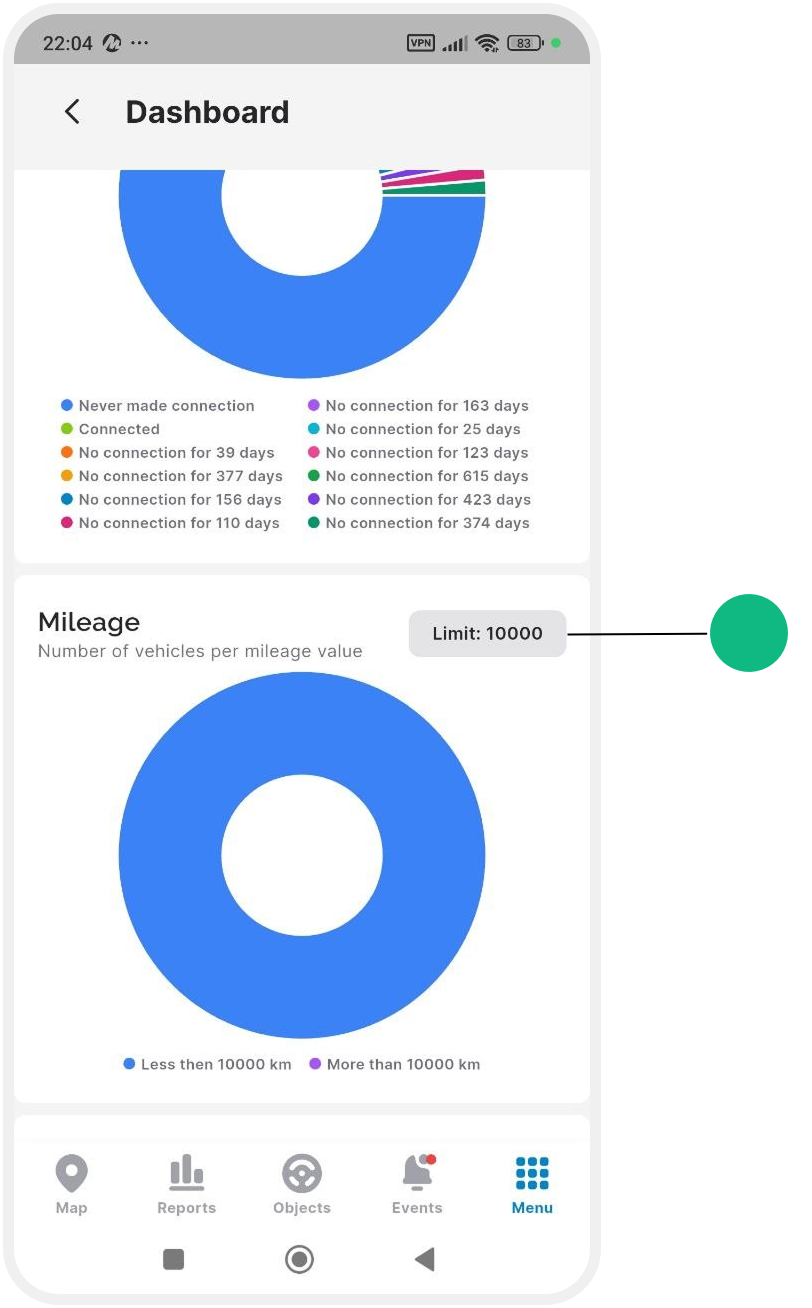Viewport: 812px width, 1308px height.
Task: Select 'No connection for 615 days' legend
Action: pos(418,476)
